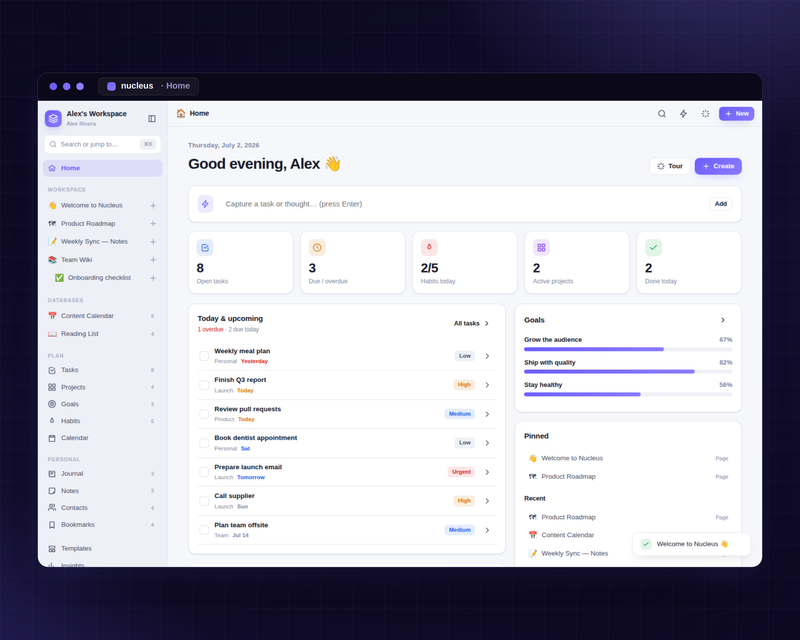The height and width of the screenshot is (640, 800).
Task: Open Content Calendar database in sidebar
Action: [103, 316]
